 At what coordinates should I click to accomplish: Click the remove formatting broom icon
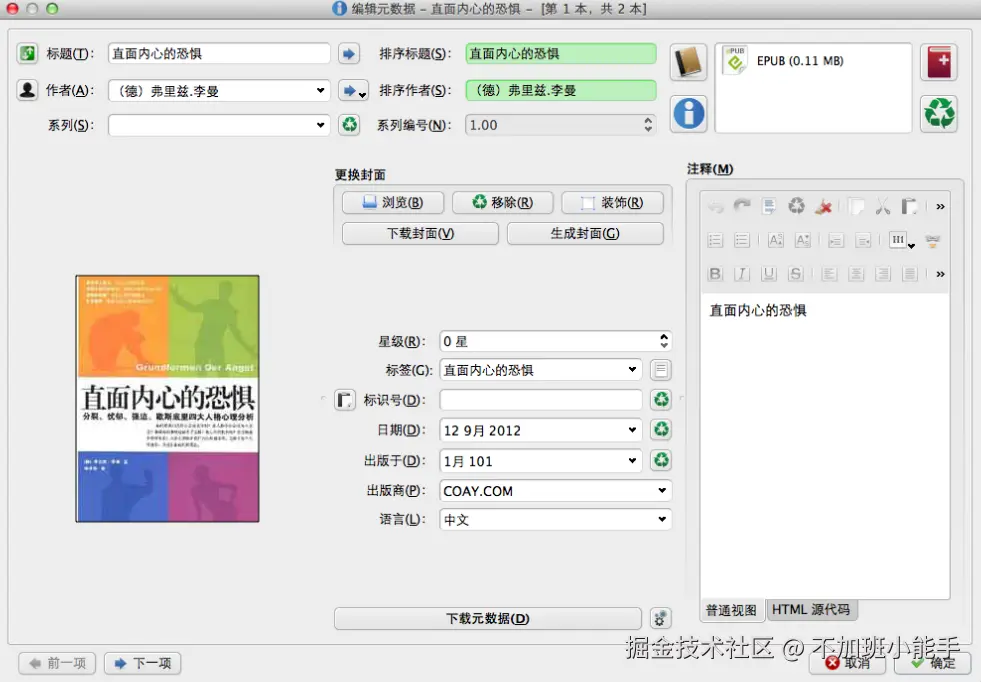click(823, 206)
